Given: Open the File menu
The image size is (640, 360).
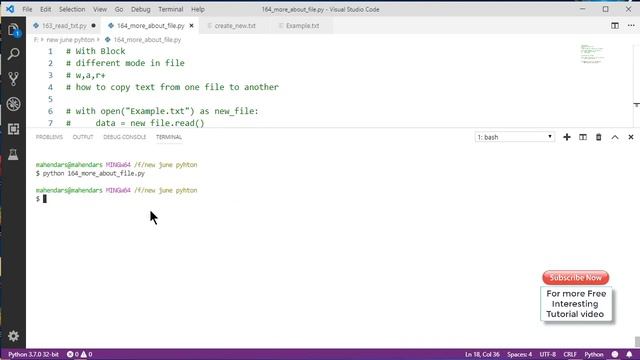Looking at the screenshot, I should pos(27,9).
